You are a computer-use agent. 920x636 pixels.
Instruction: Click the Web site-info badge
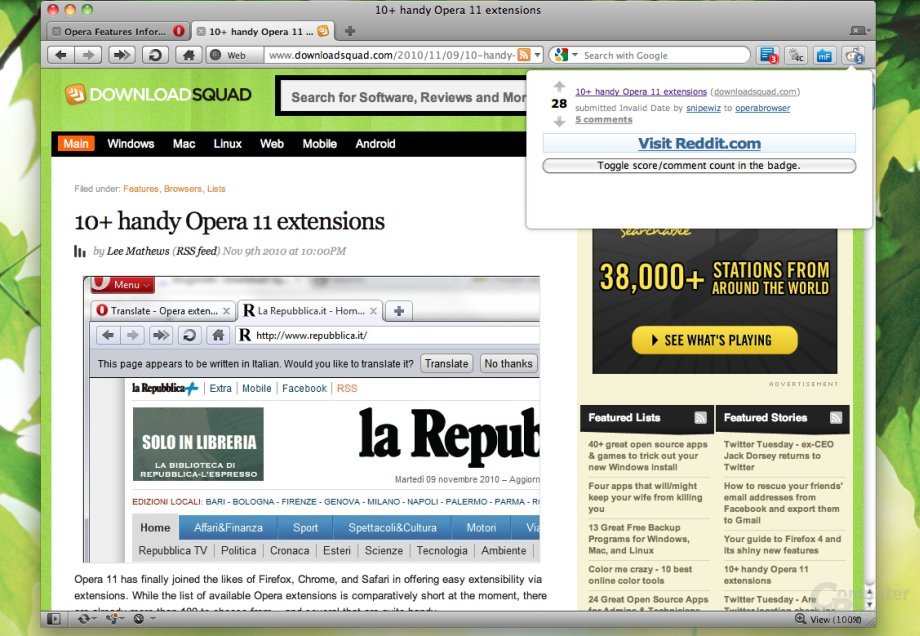[x=234, y=55]
